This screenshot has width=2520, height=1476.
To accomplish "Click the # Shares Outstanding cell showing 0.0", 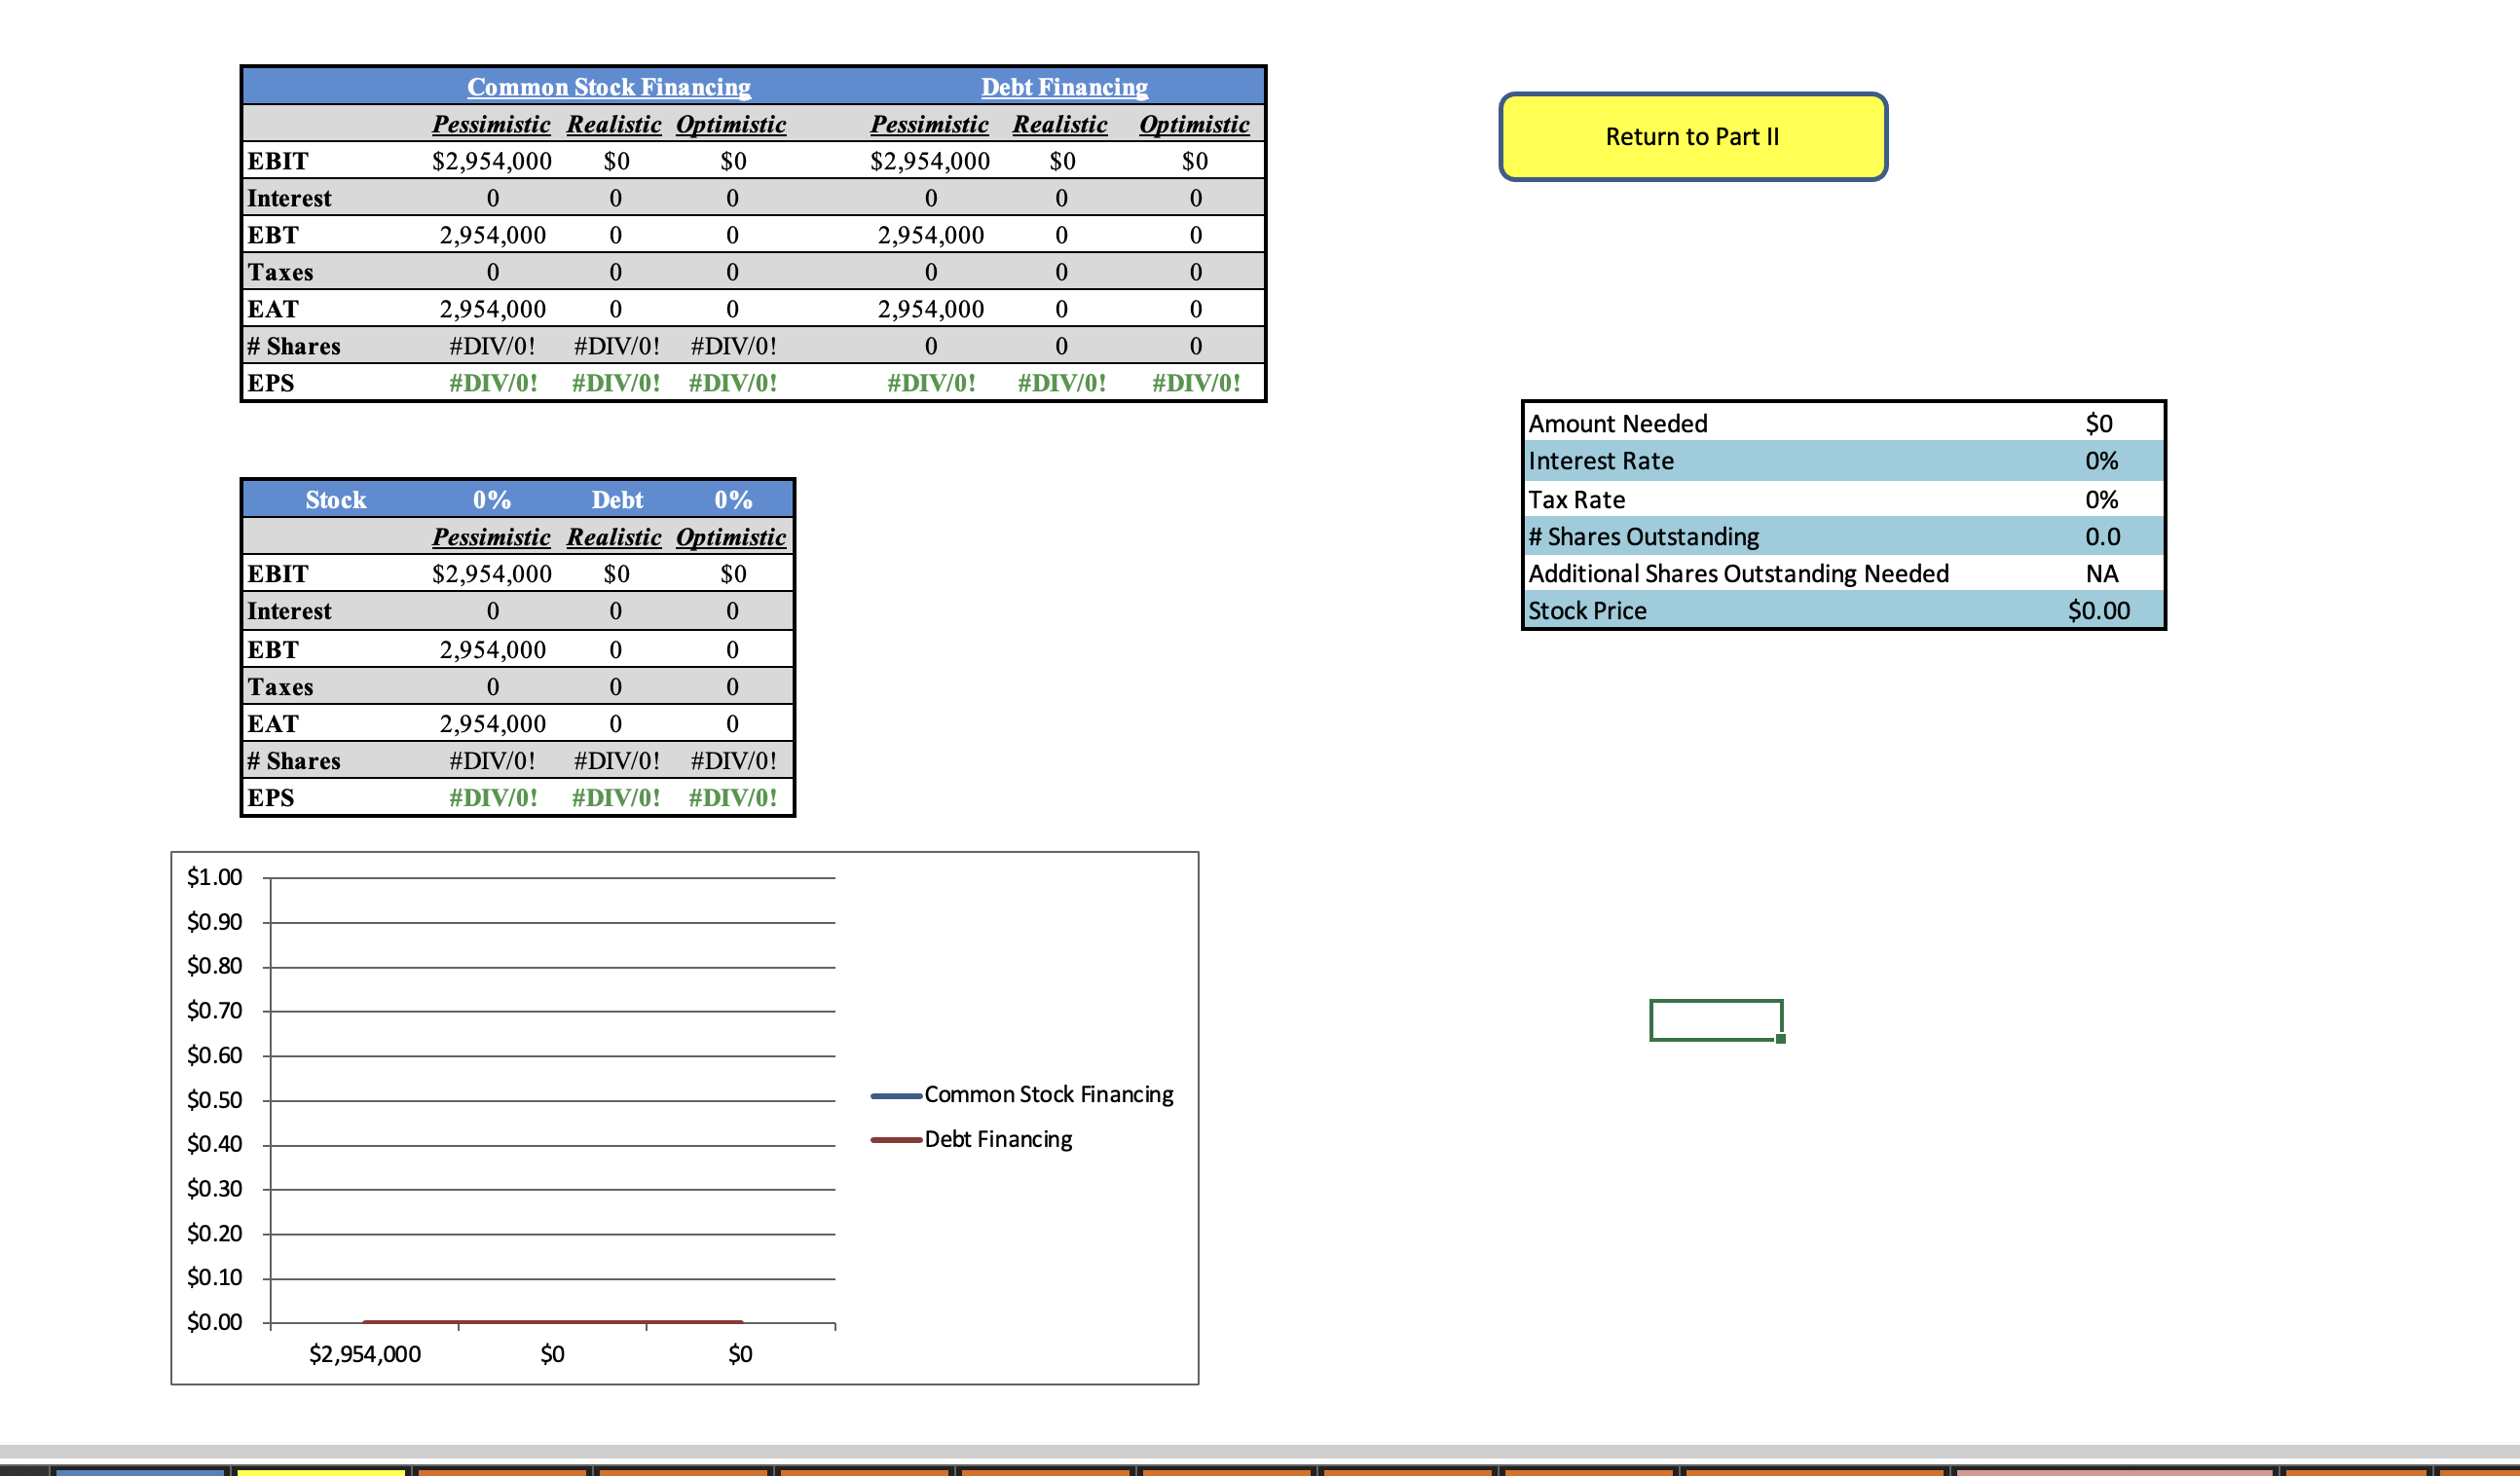I will point(2102,536).
